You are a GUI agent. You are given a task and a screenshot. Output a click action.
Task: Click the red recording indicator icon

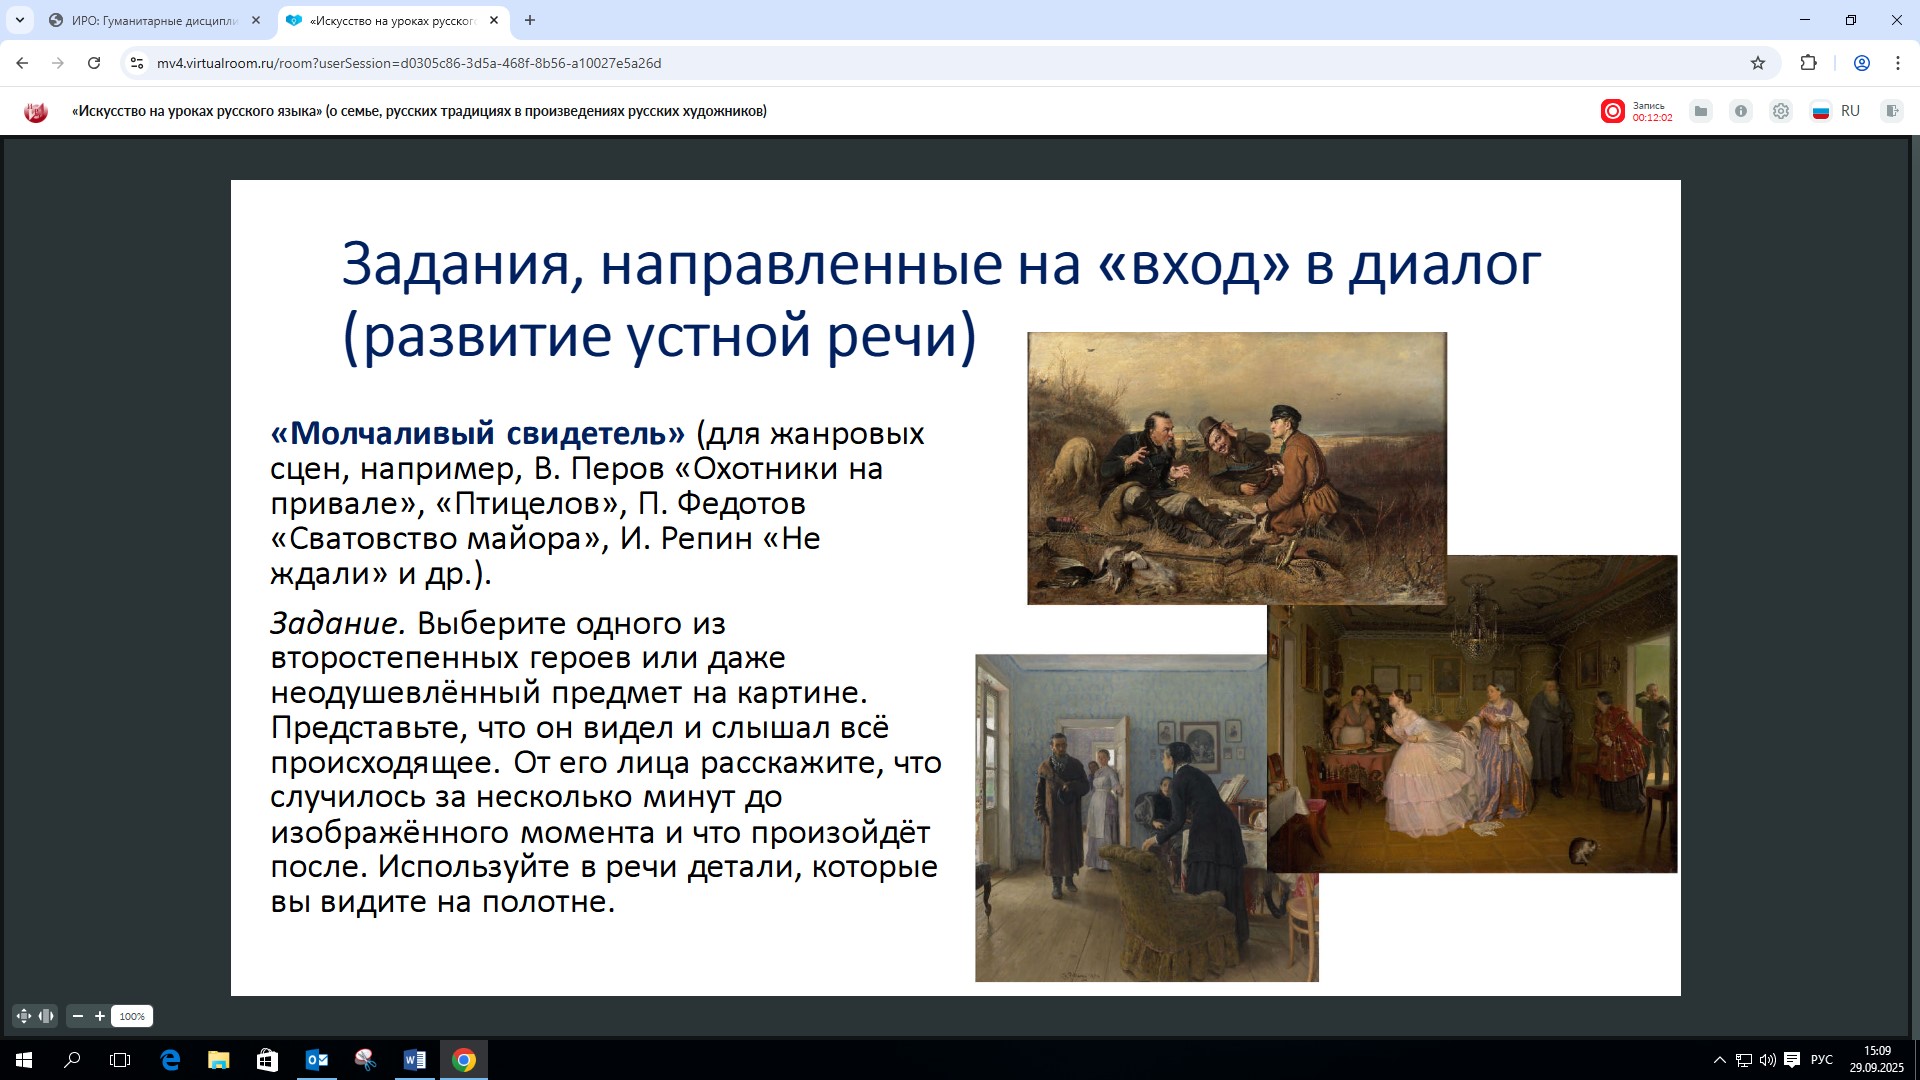point(1612,111)
